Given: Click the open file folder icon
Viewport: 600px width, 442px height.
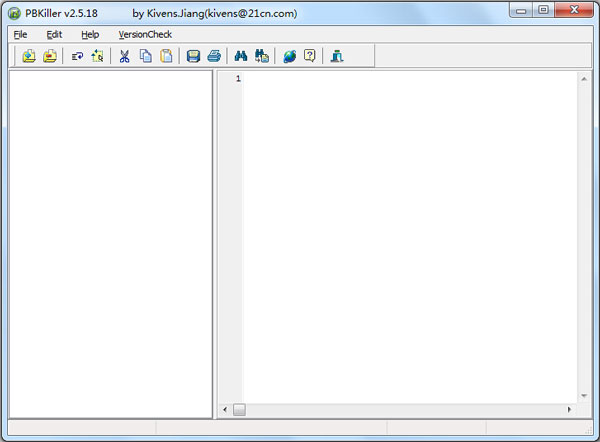Looking at the screenshot, I should [29, 56].
